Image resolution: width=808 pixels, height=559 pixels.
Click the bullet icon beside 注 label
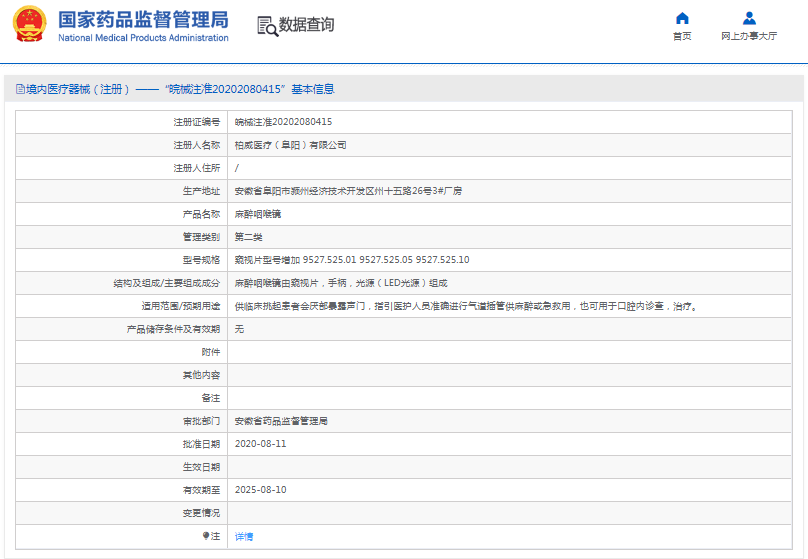206,536
